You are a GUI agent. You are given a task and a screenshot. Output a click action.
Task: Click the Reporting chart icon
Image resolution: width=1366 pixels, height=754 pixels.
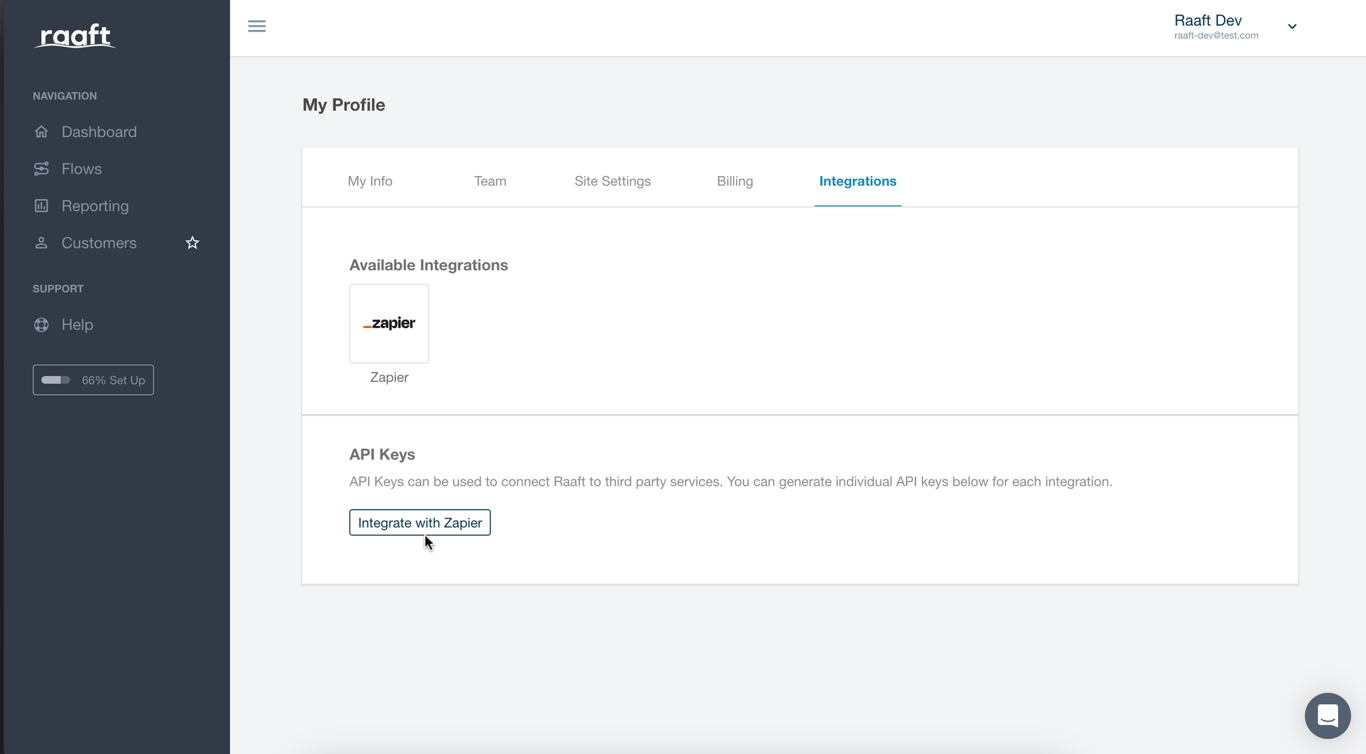point(41,206)
